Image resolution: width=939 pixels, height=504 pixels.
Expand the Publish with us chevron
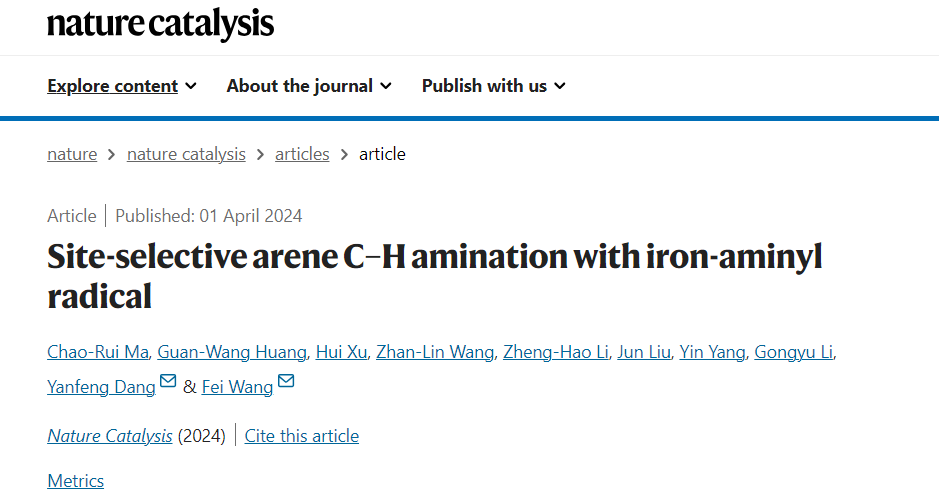560,86
